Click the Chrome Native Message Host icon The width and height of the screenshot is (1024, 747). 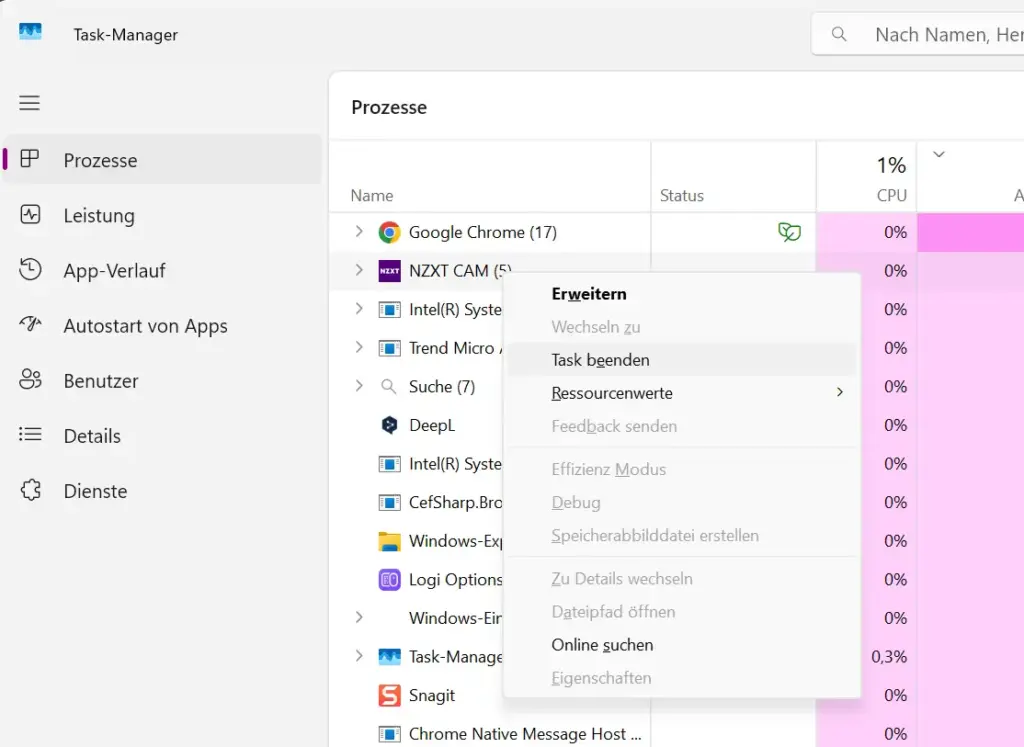(389, 733)
